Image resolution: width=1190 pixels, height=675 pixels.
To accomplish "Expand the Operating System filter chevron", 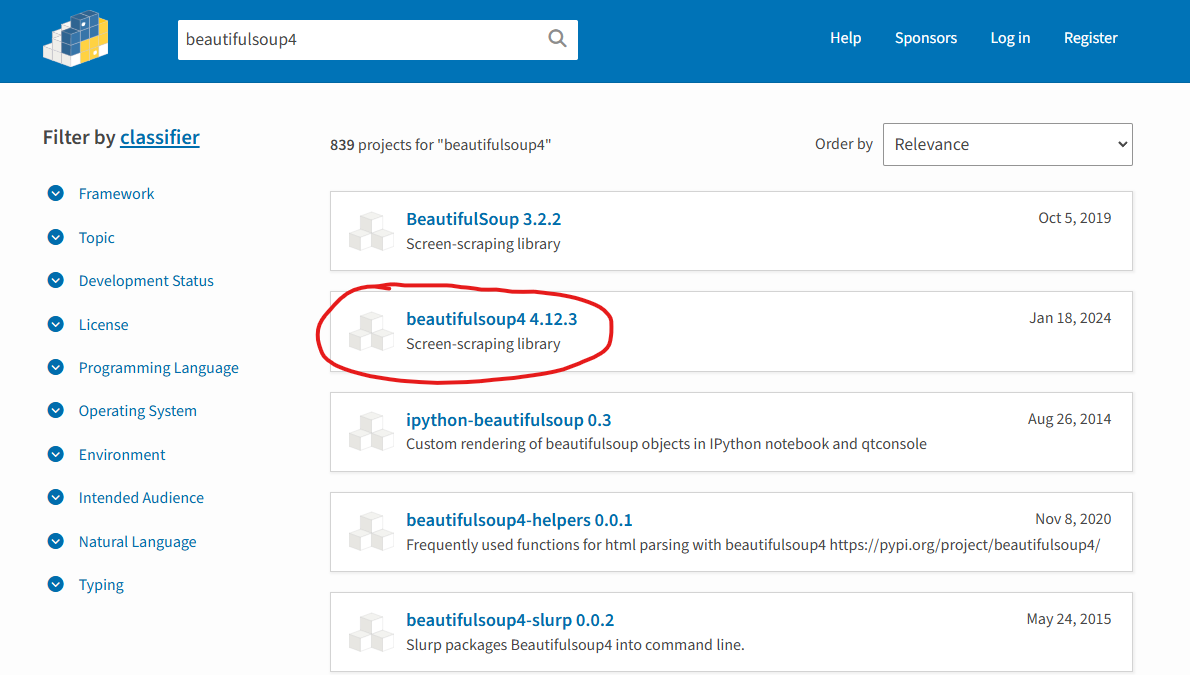I will click(55, 411).
